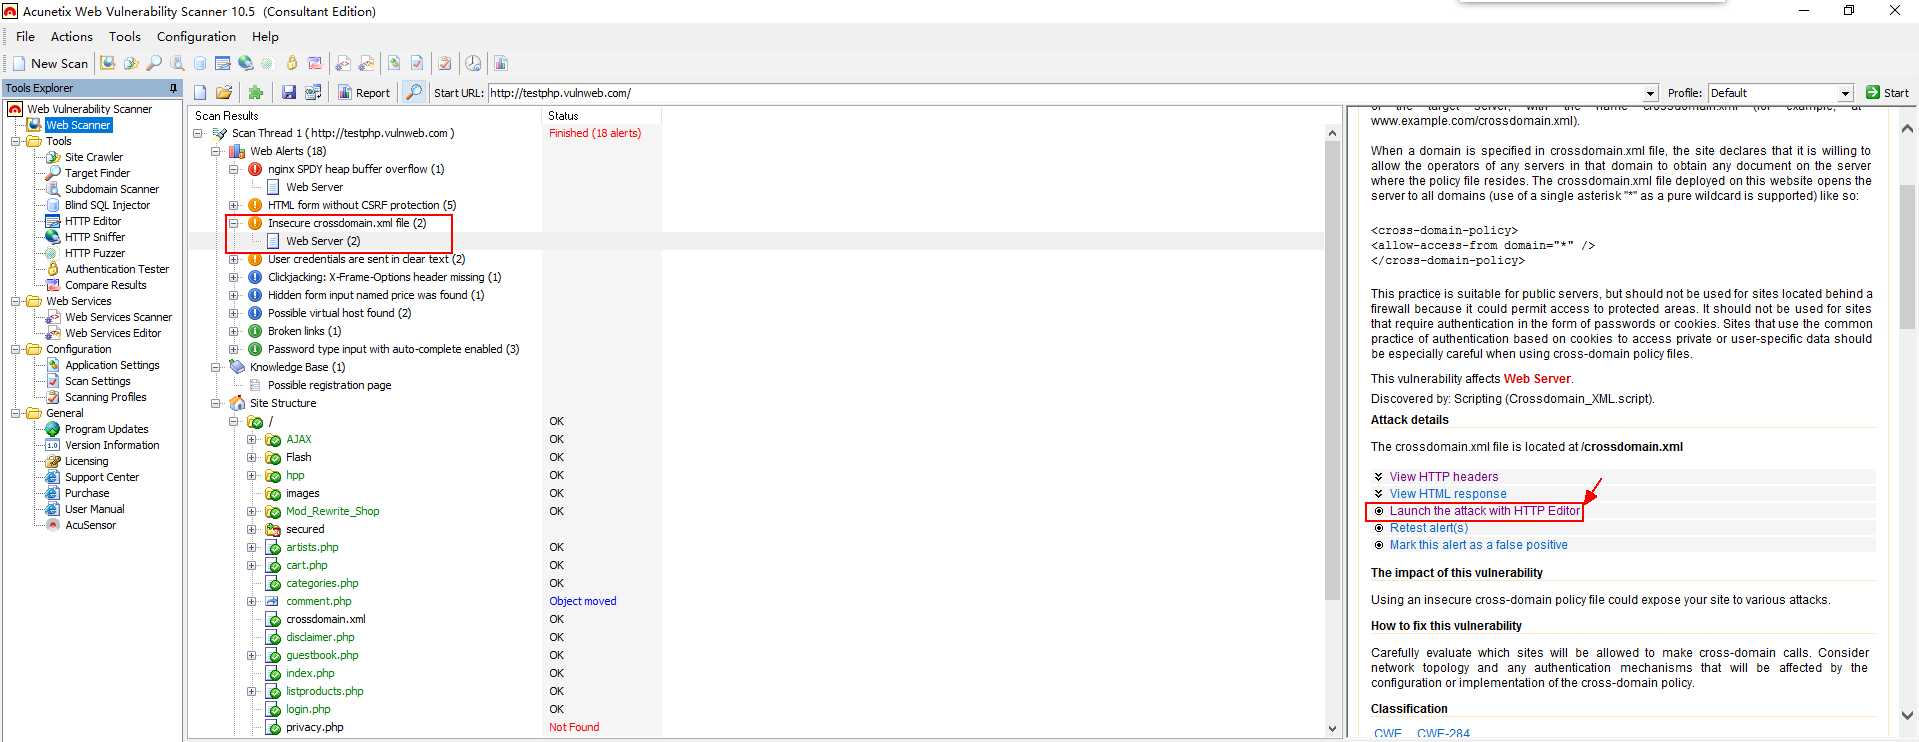Open HTTP Editor toolbar icon

tap(222, 63)
